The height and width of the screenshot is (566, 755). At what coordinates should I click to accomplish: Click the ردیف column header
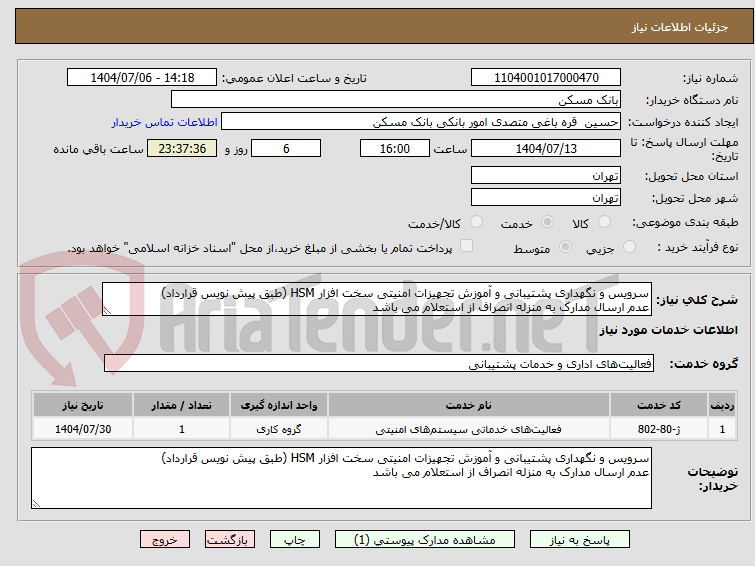[722, 405]
